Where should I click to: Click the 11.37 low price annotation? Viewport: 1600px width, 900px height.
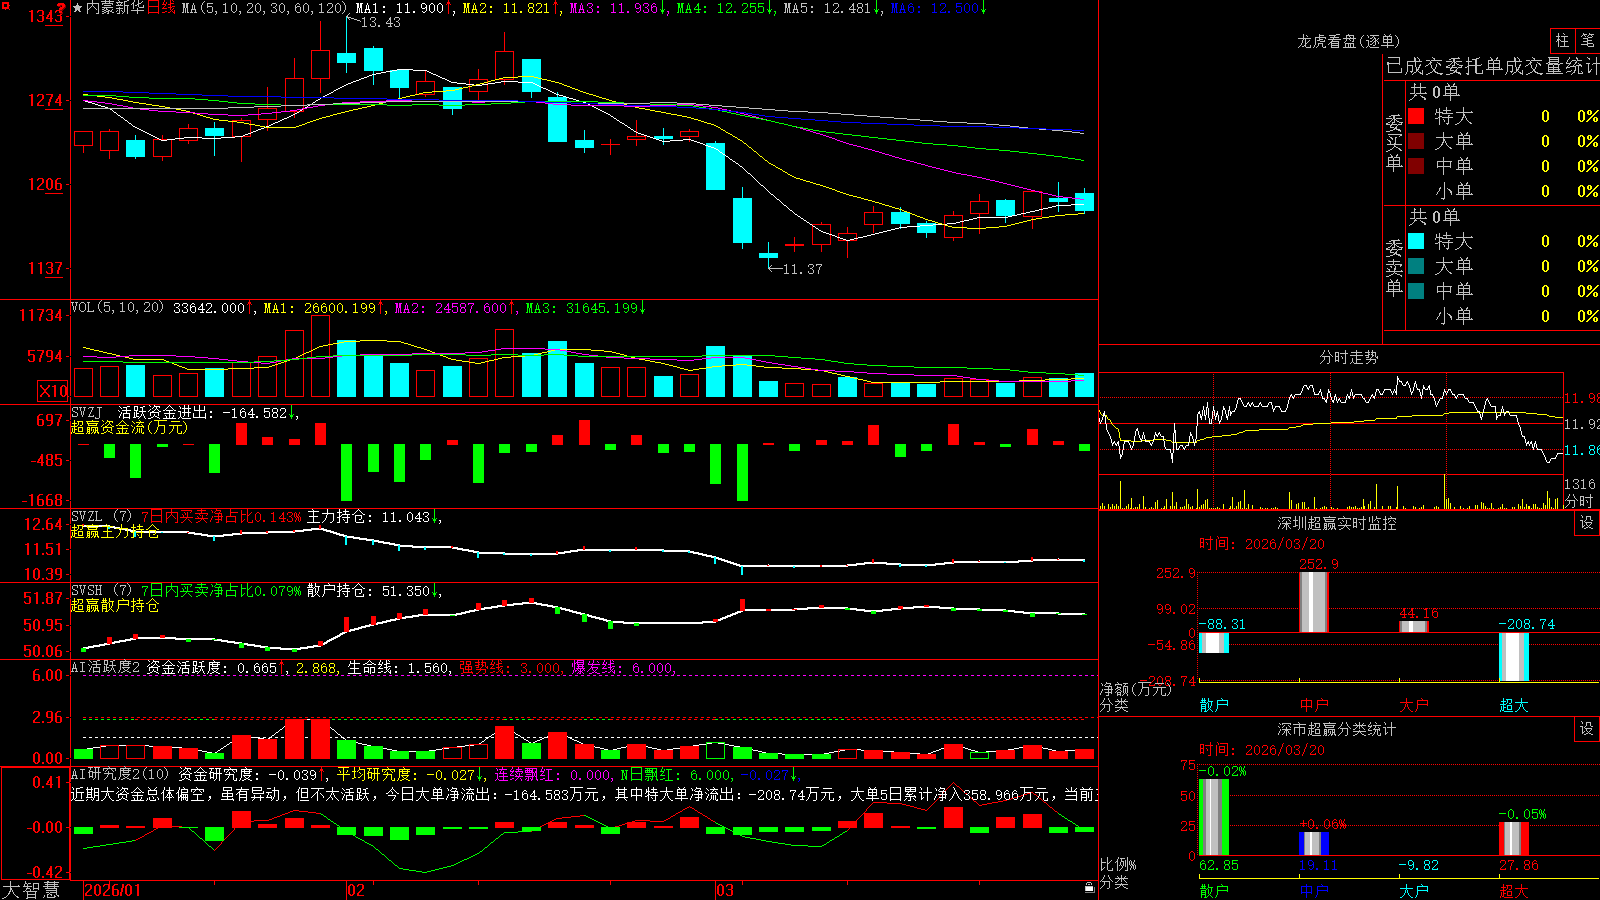pyautogui.click(x=802, y=269)
